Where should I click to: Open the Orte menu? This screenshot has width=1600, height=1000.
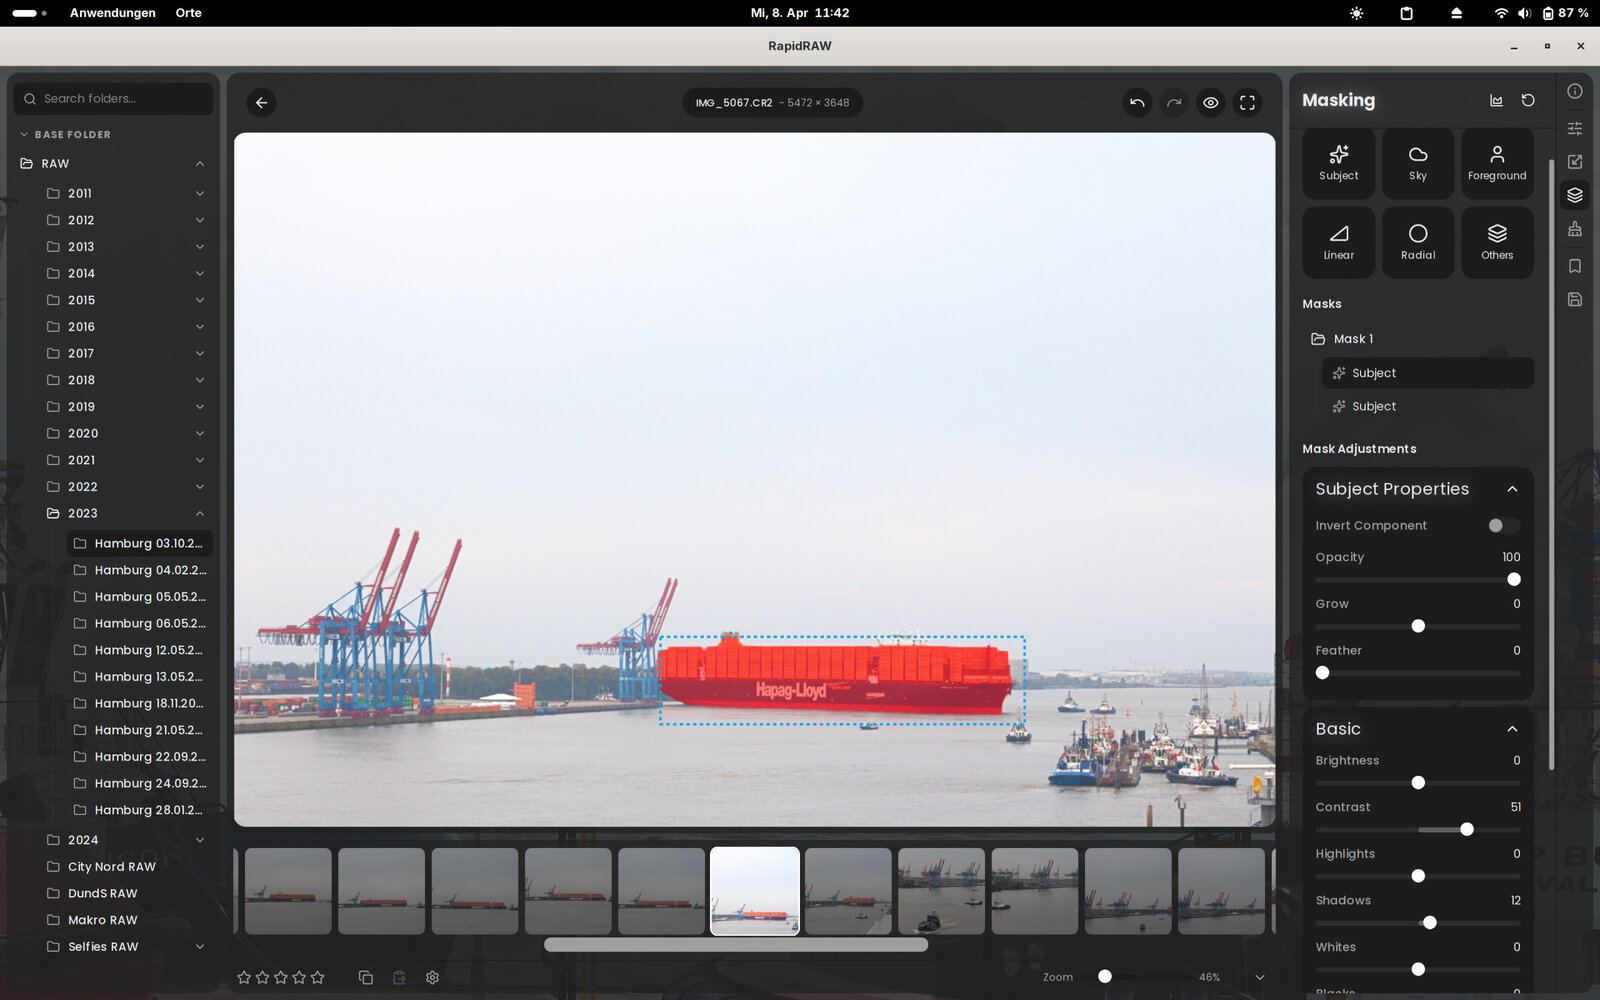click(x=188, y=13)
